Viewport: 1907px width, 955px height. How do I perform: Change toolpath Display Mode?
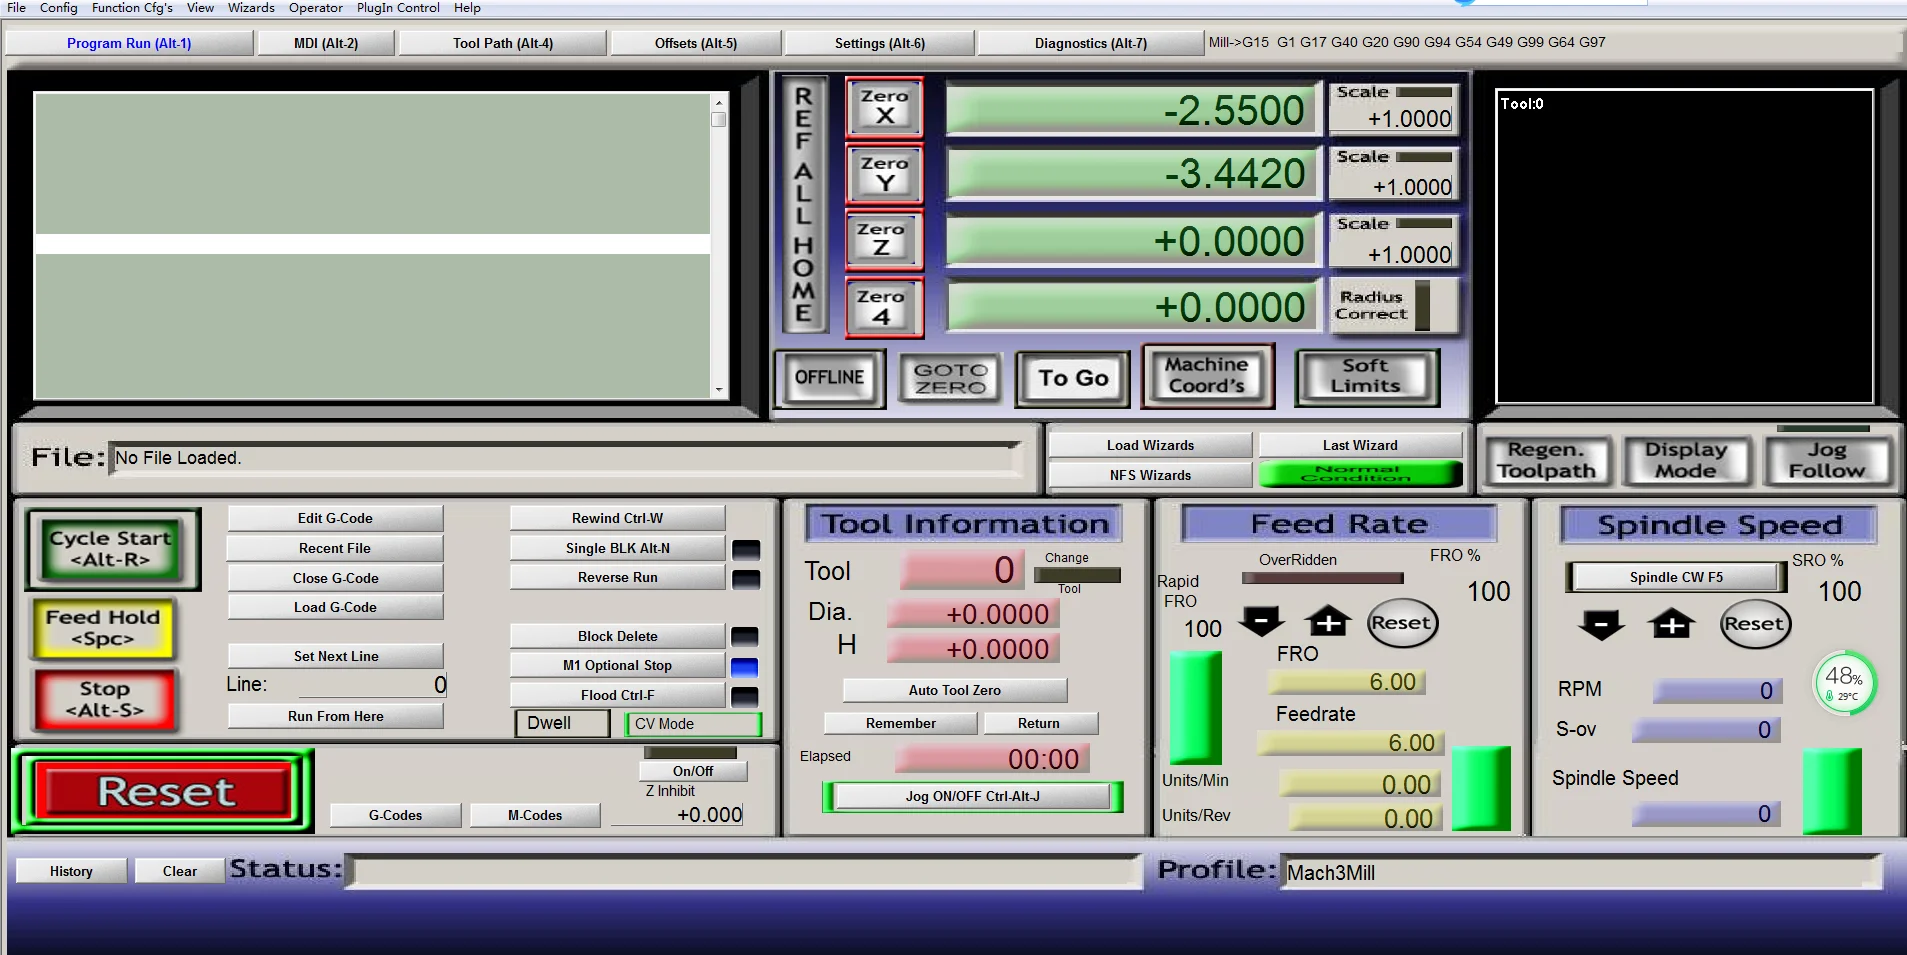tap(1686, 461)
